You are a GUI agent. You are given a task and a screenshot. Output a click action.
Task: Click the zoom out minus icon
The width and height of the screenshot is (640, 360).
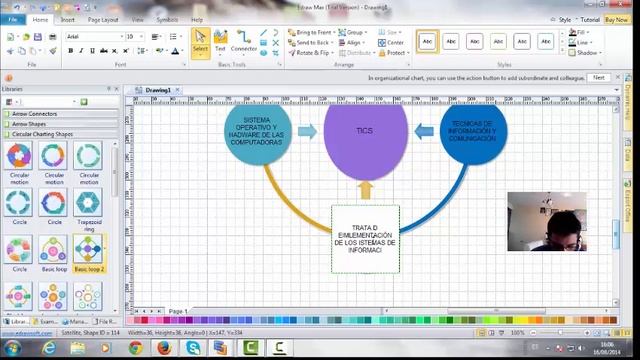[533, 333]
